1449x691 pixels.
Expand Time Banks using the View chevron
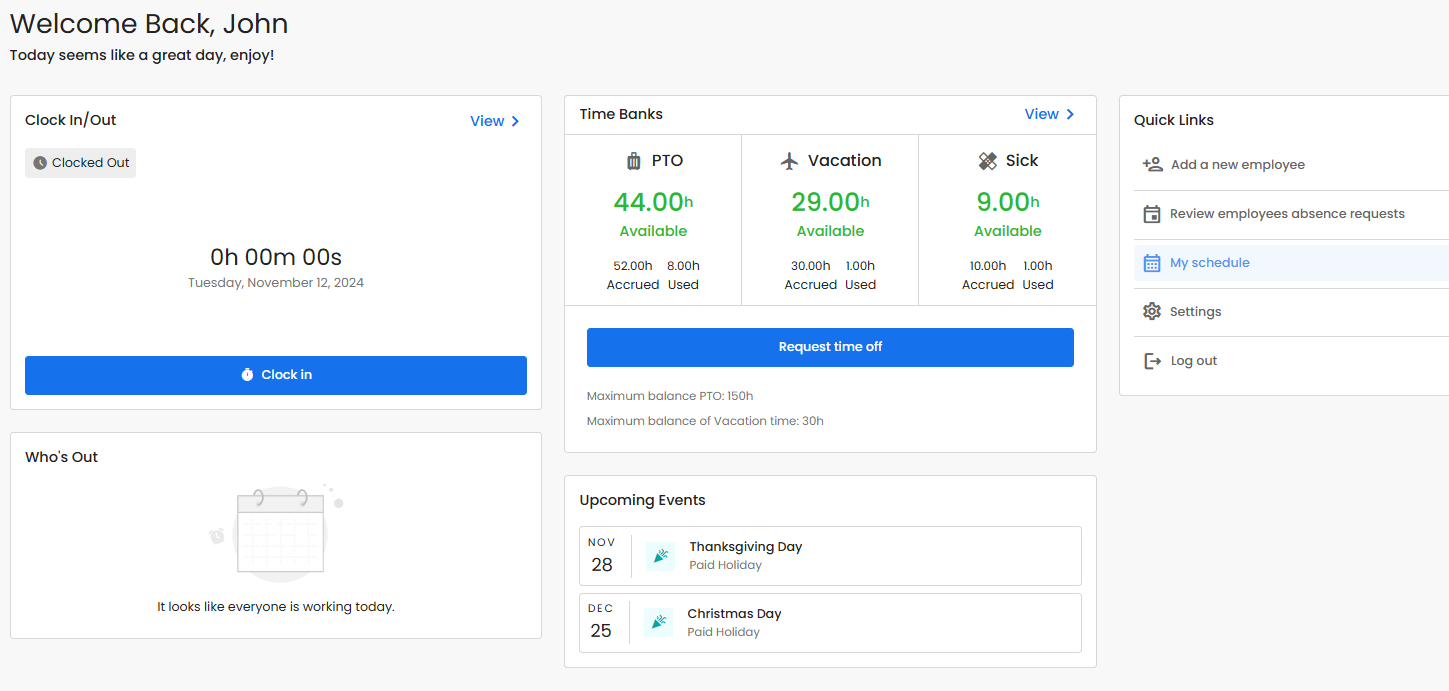[1070, 114]
